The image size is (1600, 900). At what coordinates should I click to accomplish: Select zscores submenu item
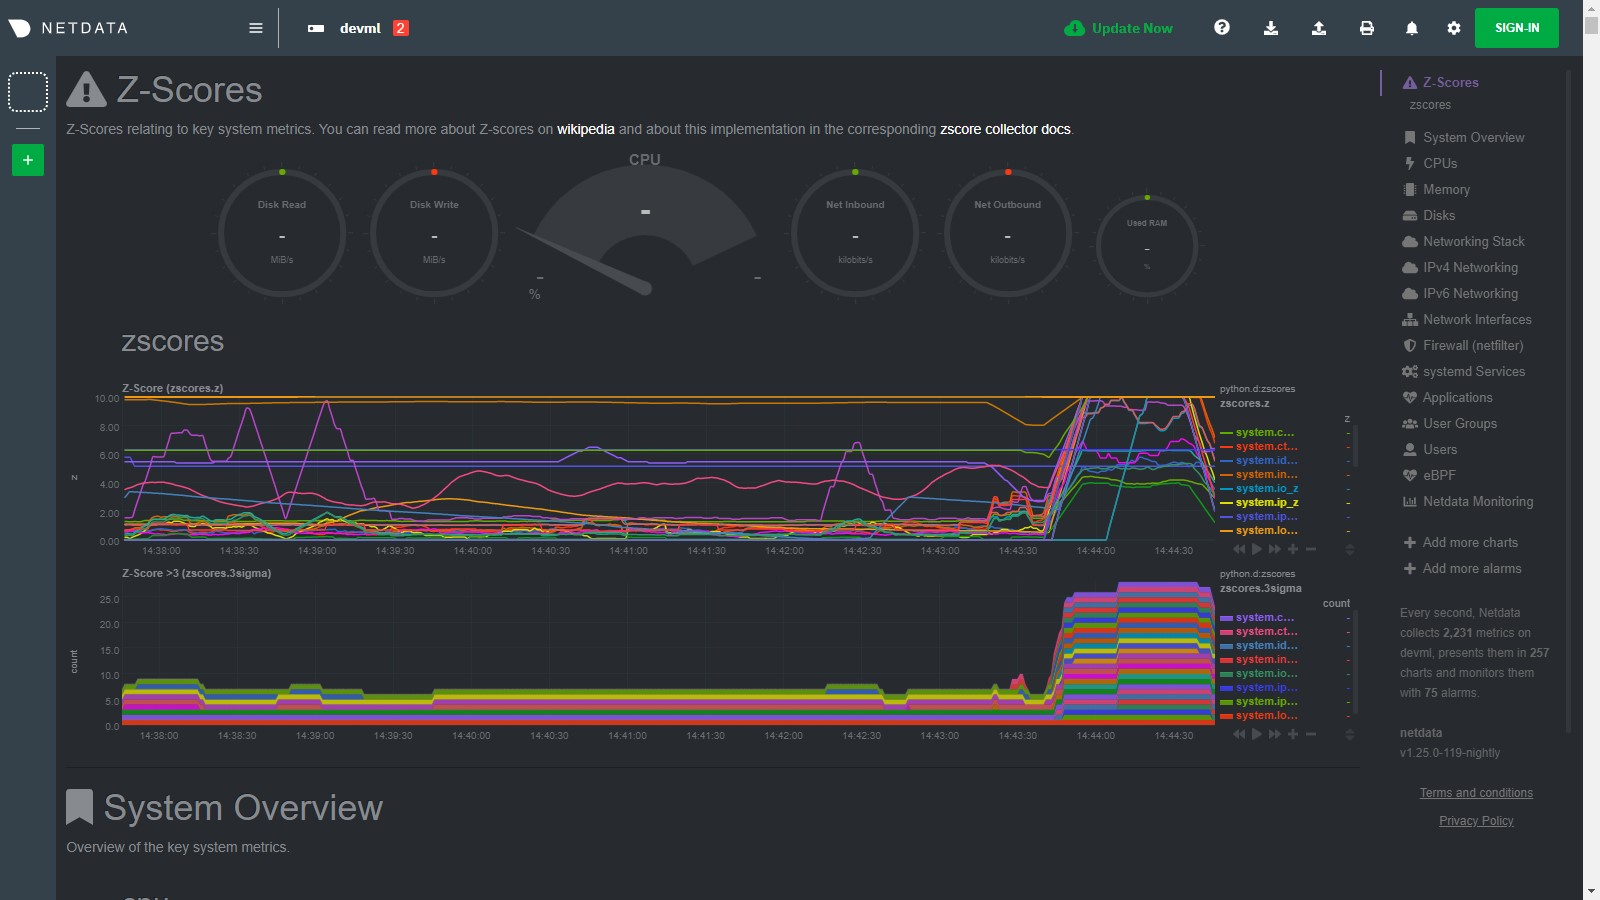[1430, 105]
